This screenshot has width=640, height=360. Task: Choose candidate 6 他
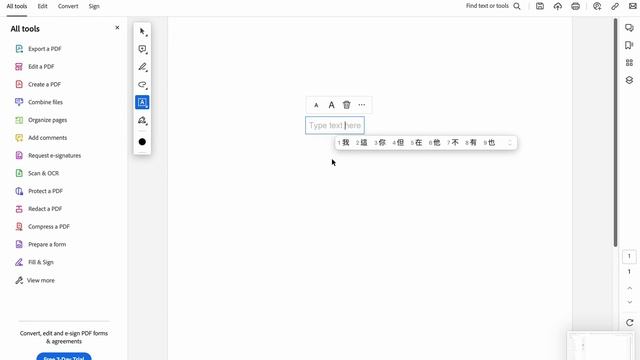(435, 142)
